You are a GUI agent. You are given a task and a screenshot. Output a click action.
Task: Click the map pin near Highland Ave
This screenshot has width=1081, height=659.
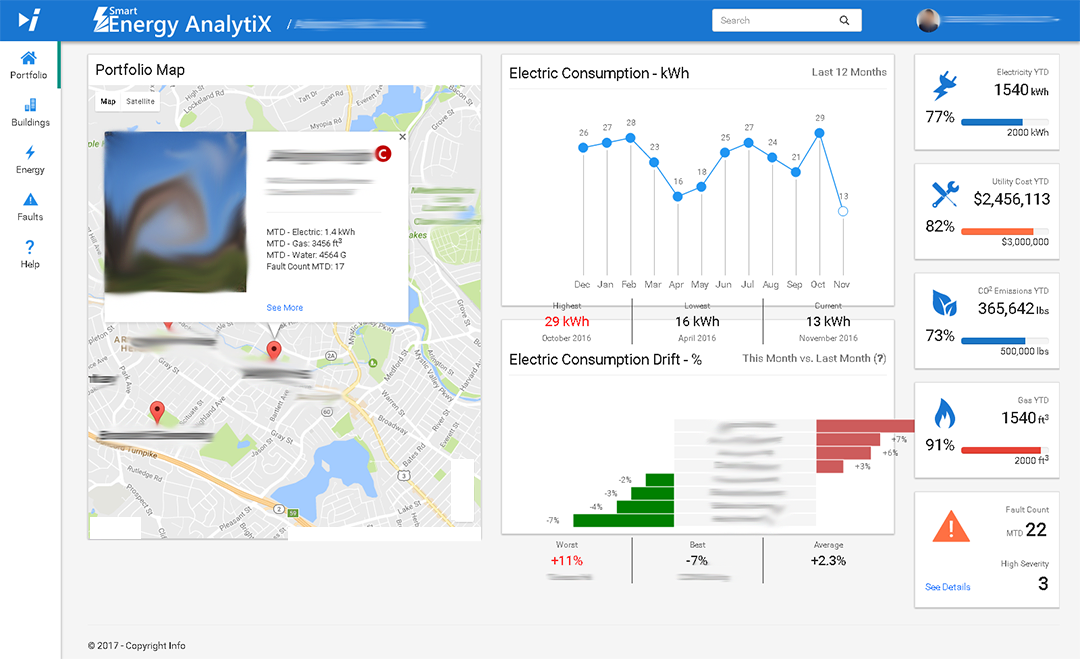point(157,412)
